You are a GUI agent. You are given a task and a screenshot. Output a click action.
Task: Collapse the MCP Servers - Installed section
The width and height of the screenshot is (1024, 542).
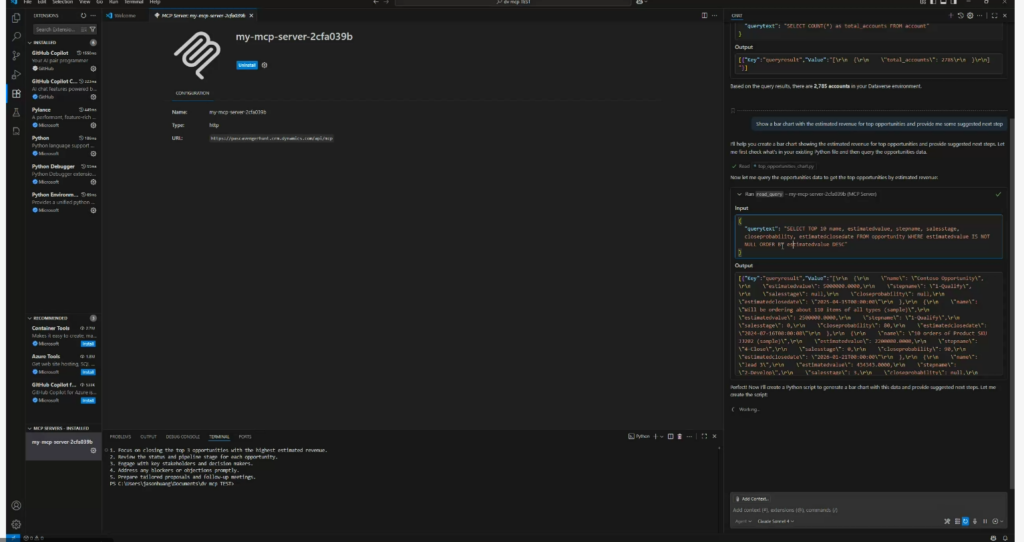click(x=60, y=428)
